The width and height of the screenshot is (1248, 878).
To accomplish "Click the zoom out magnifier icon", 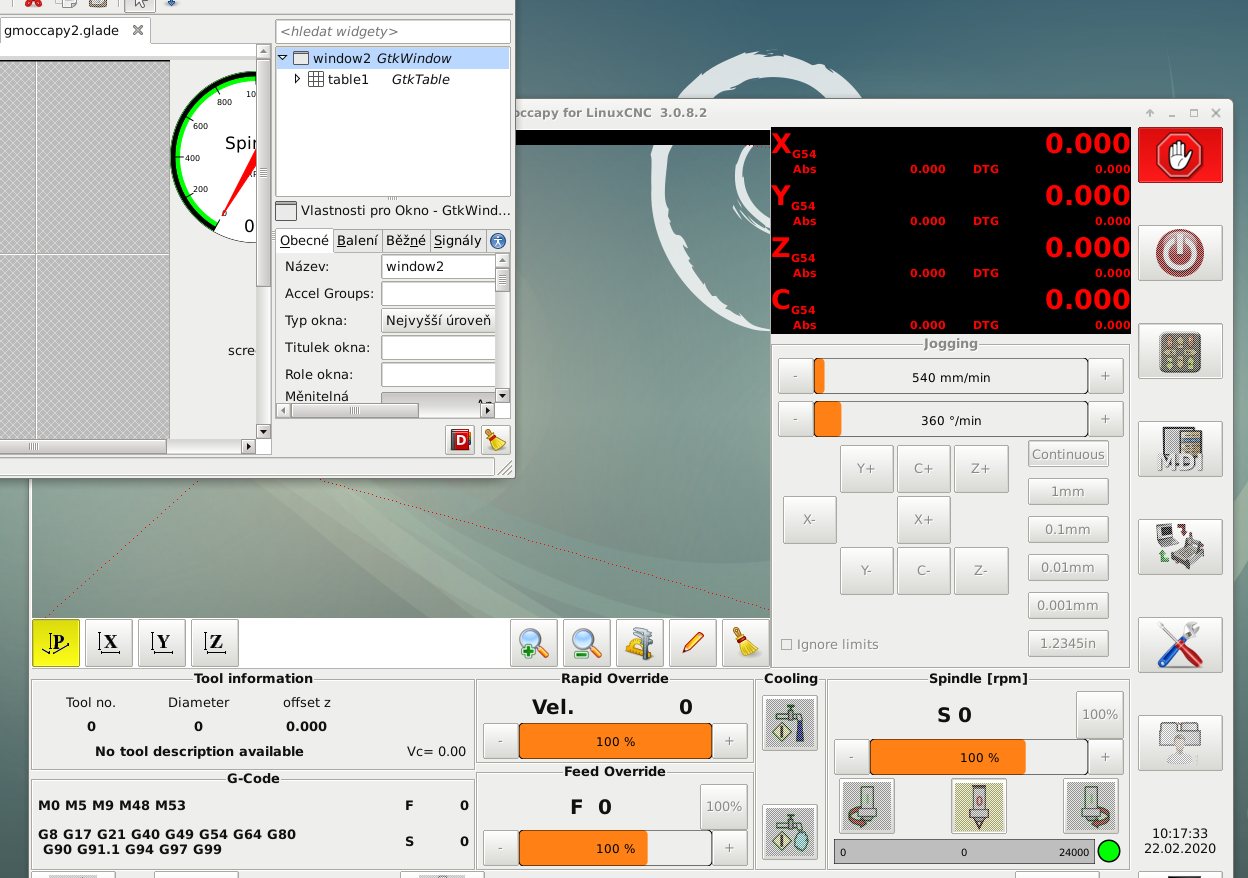I will [x=587, y=643].
